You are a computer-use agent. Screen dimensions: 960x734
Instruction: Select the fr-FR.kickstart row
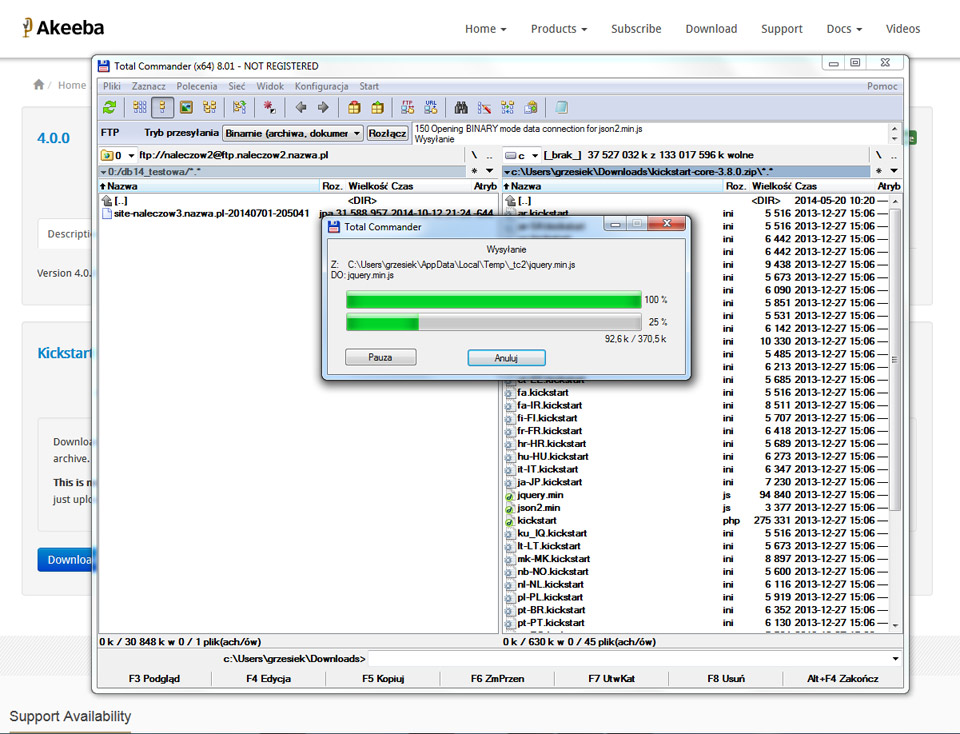coord(695,431)
